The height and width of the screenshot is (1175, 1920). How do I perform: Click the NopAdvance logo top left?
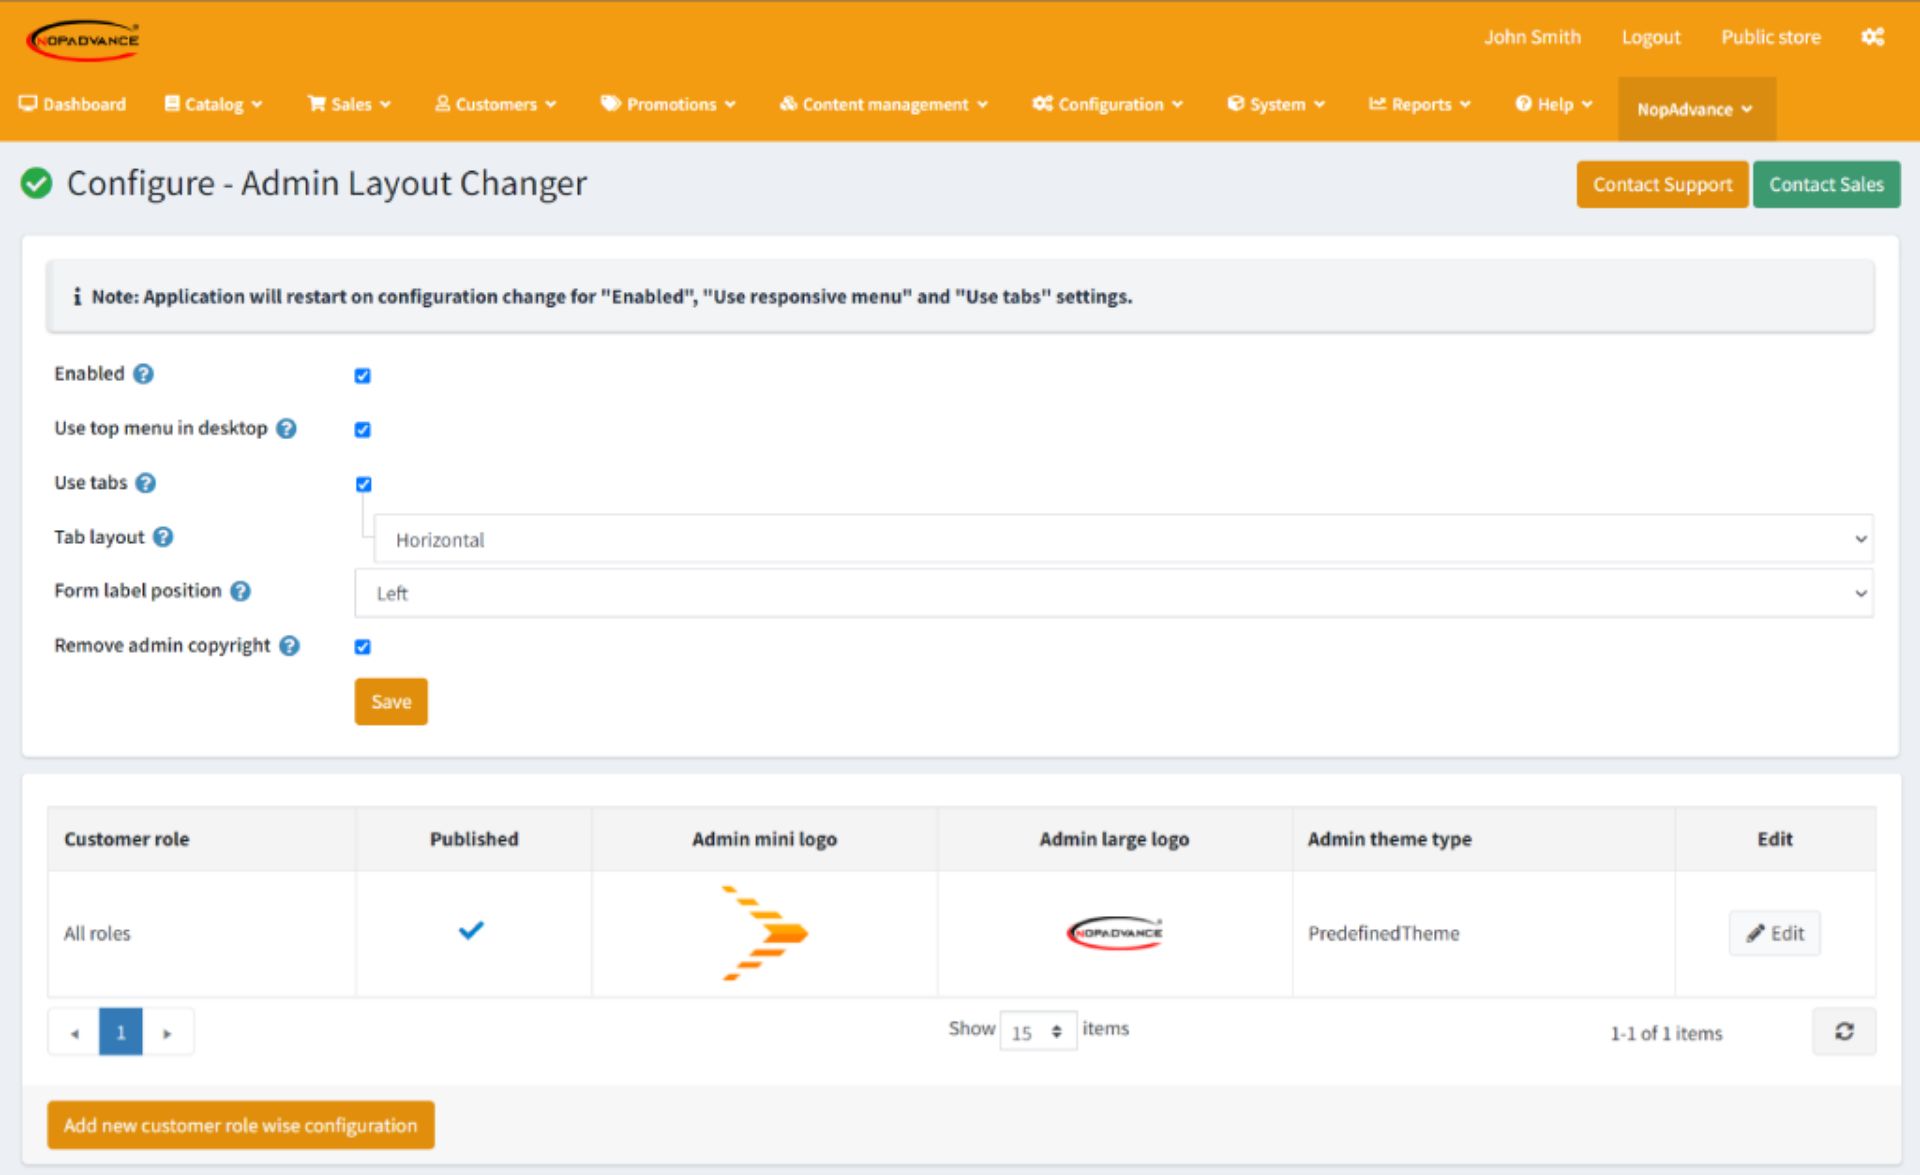click(84, 39)
